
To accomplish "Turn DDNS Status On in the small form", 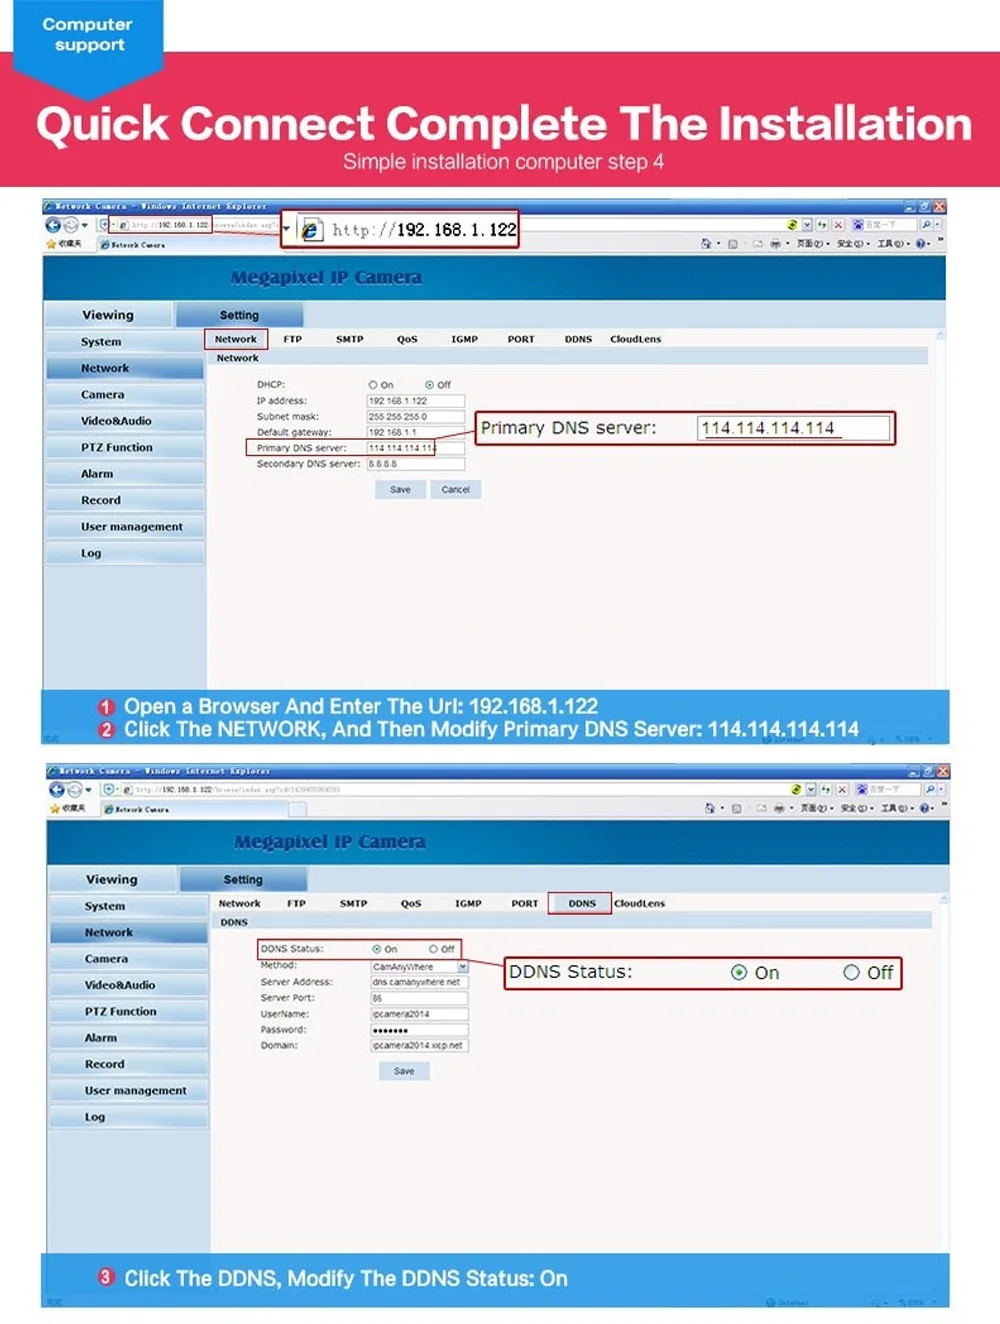I will [x=377, y=949].
